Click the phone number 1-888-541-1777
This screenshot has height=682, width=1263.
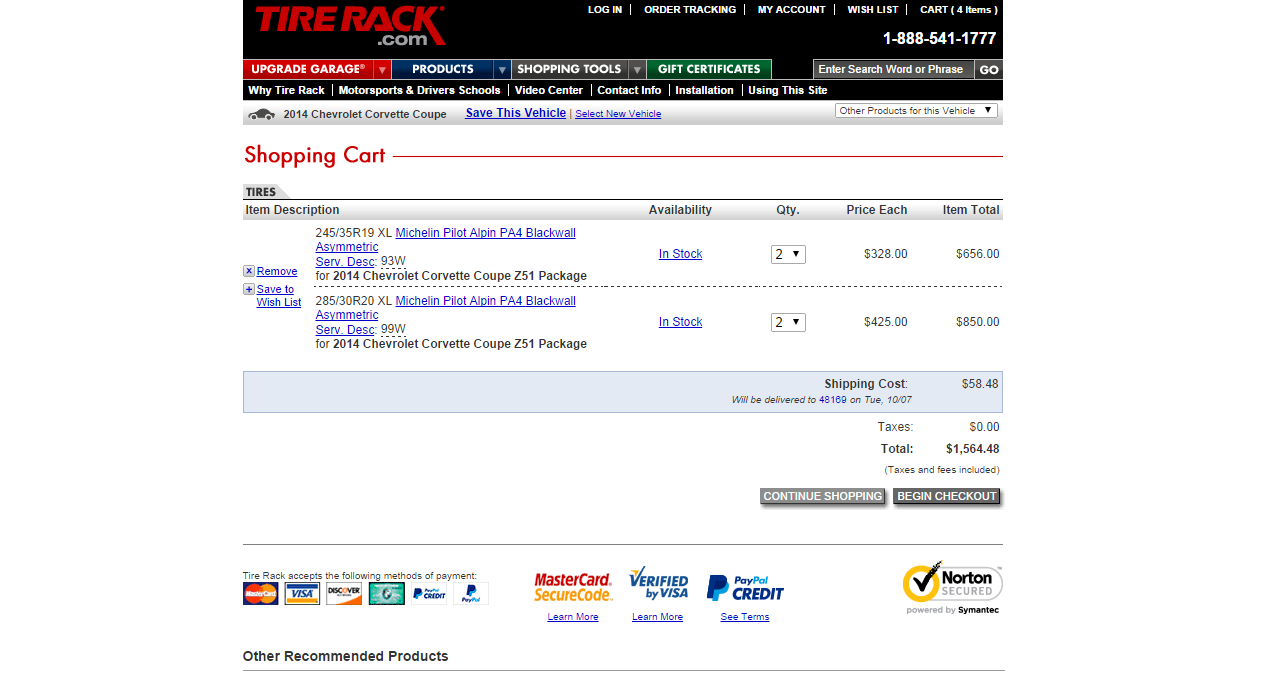point(940,39)
